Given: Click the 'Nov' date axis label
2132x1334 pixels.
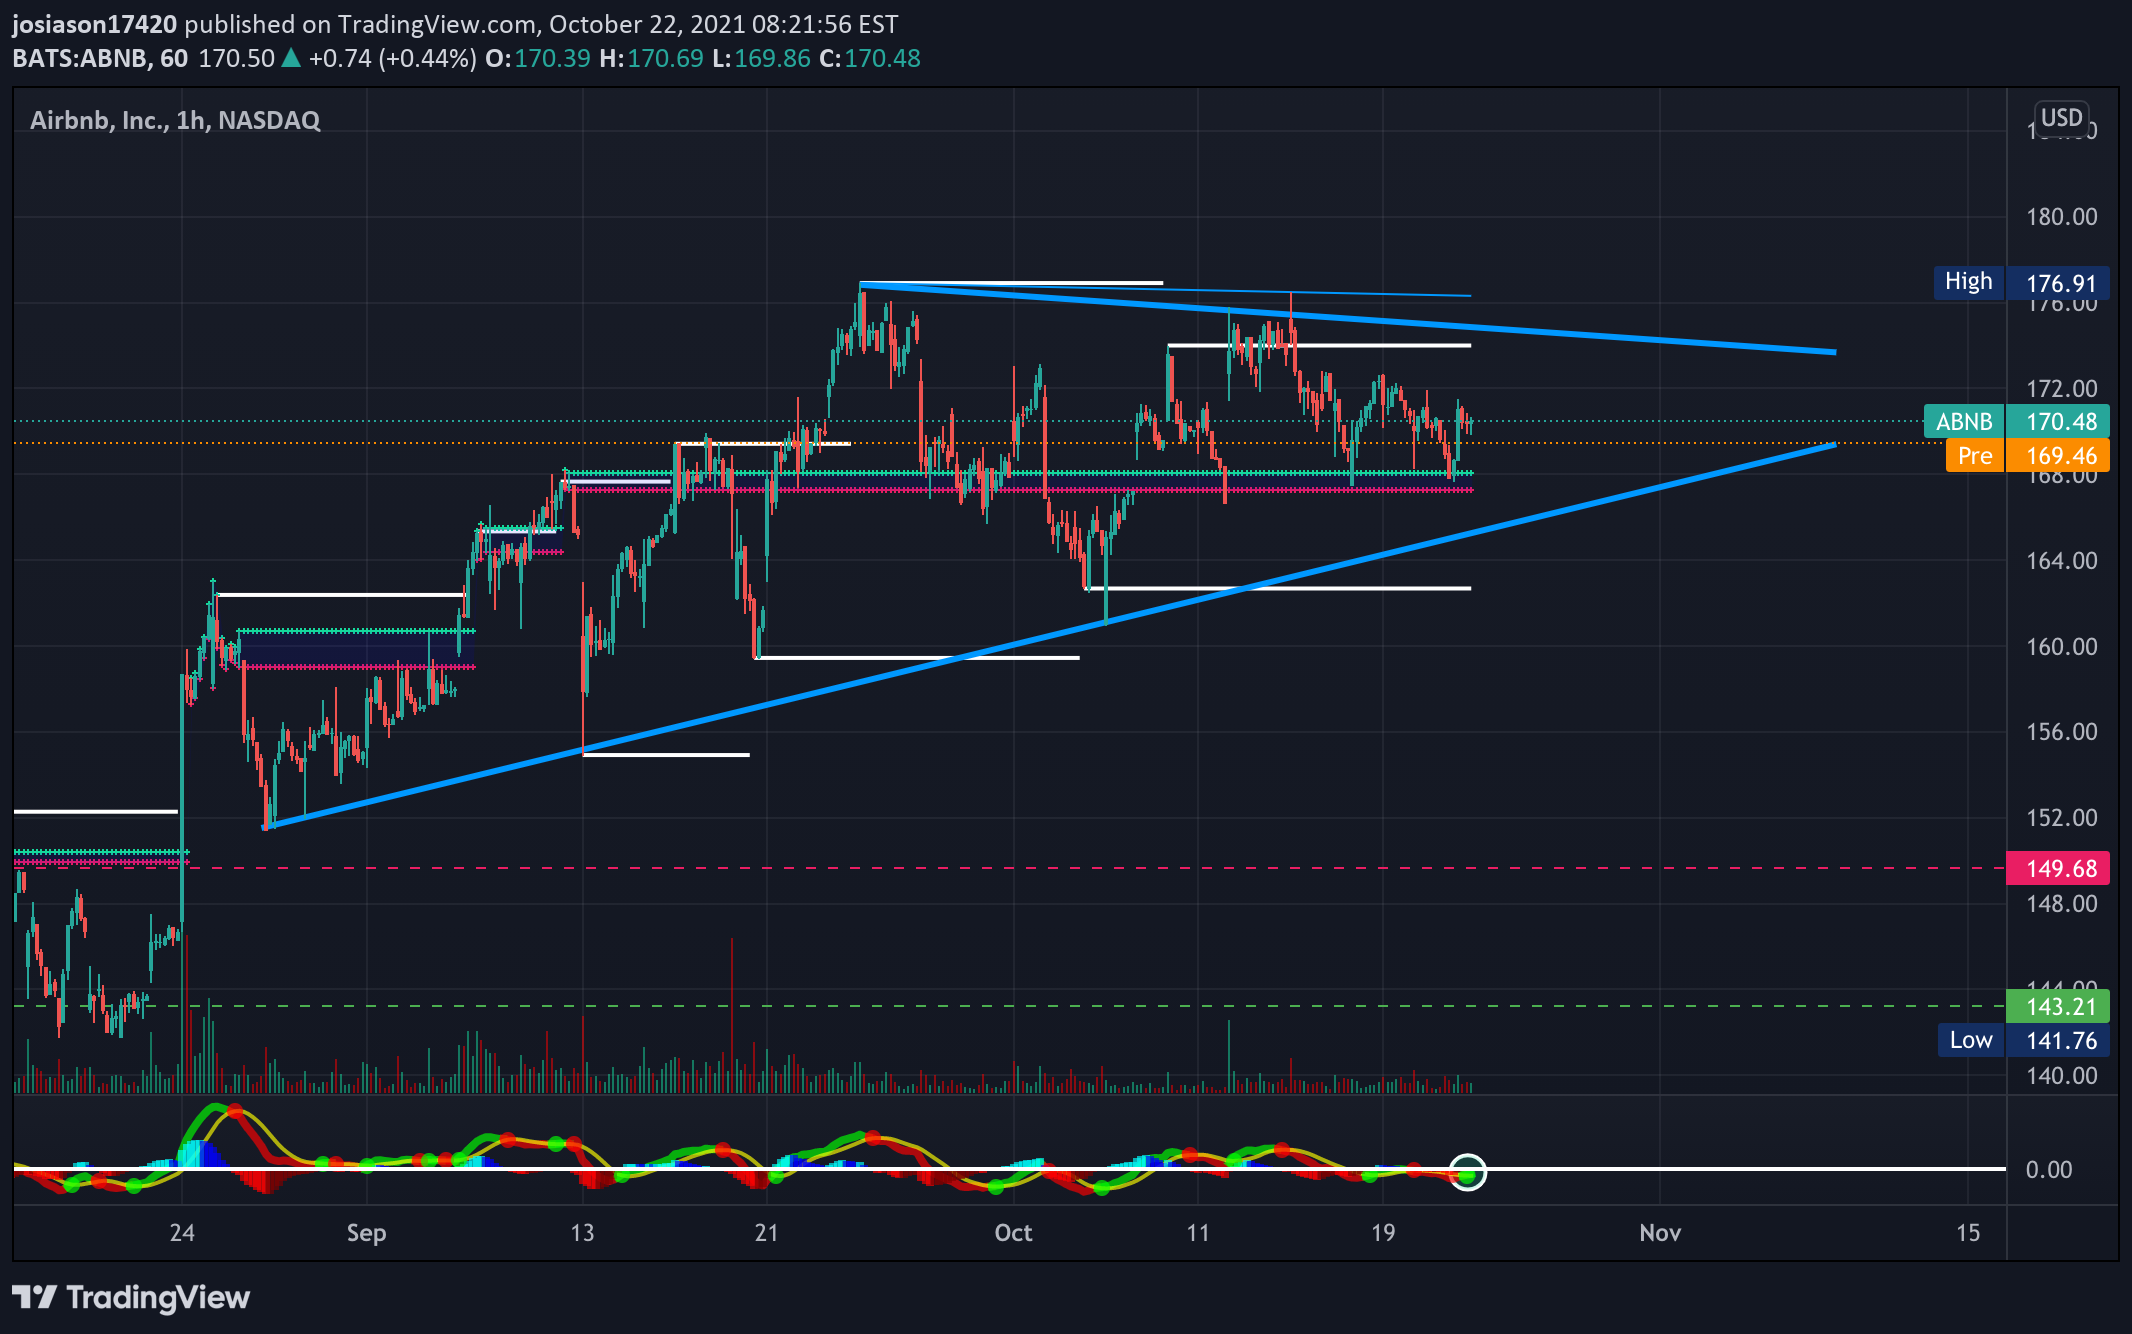Looking at the screenshot, I should [x=1660, y=1233].
